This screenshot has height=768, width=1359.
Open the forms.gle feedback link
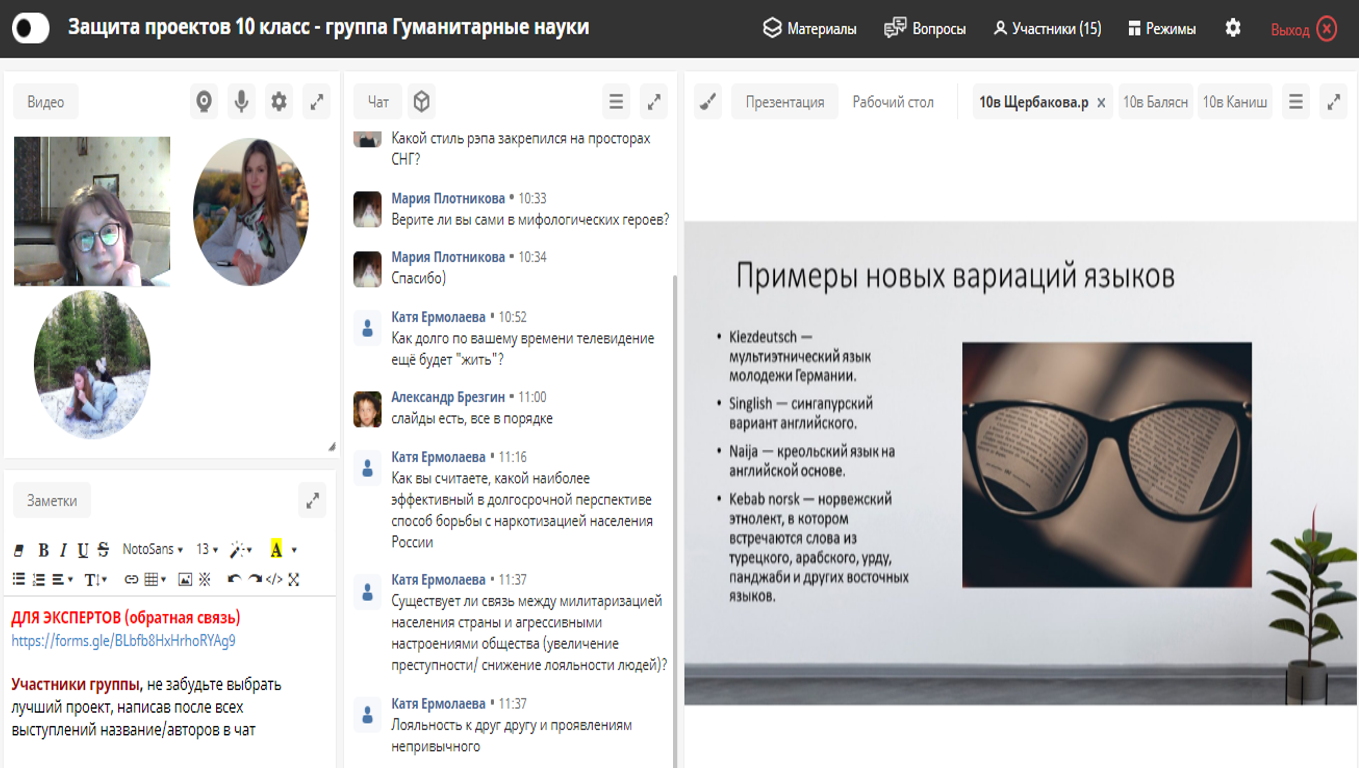pyautogui.click(x=124, y=640)
